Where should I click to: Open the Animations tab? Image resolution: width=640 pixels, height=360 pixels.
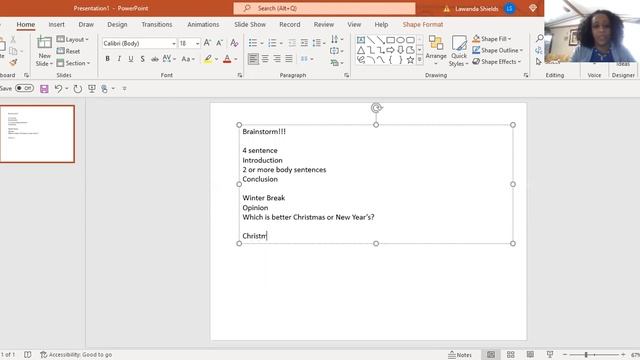[203, 24]
